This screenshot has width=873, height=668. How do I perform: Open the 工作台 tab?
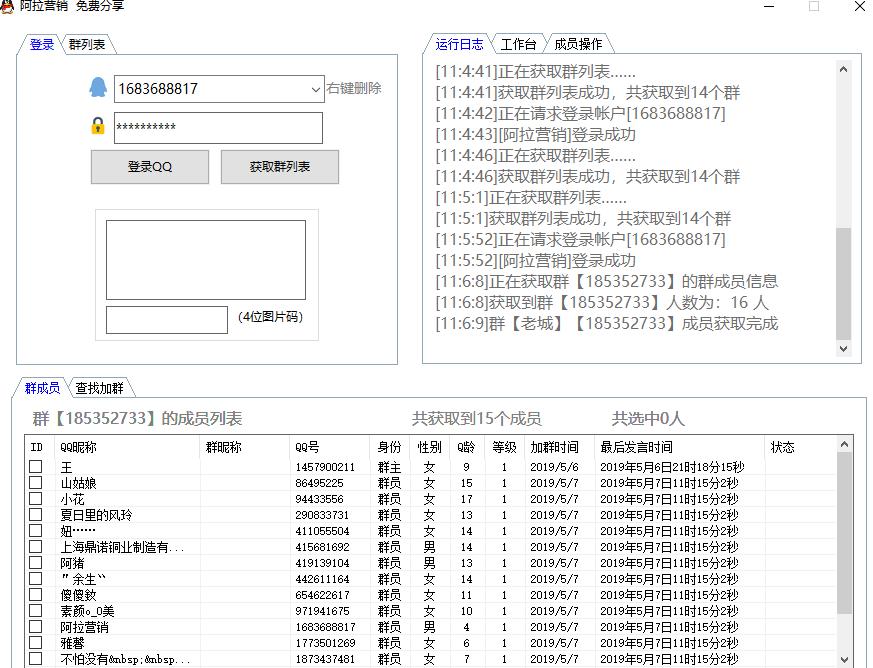pos(518,45)
